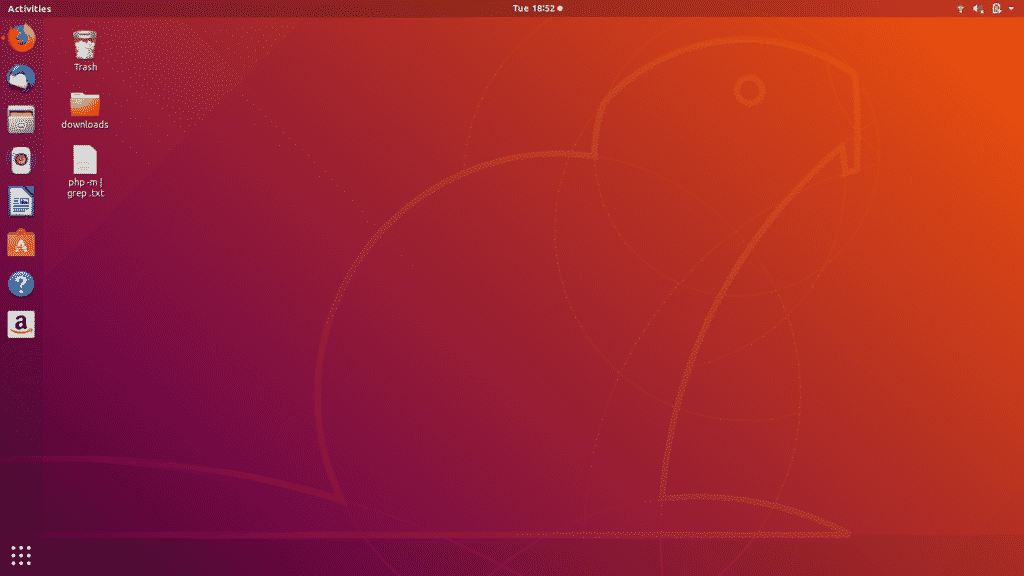Select the Trash desktop icon

tap(85, 44)
